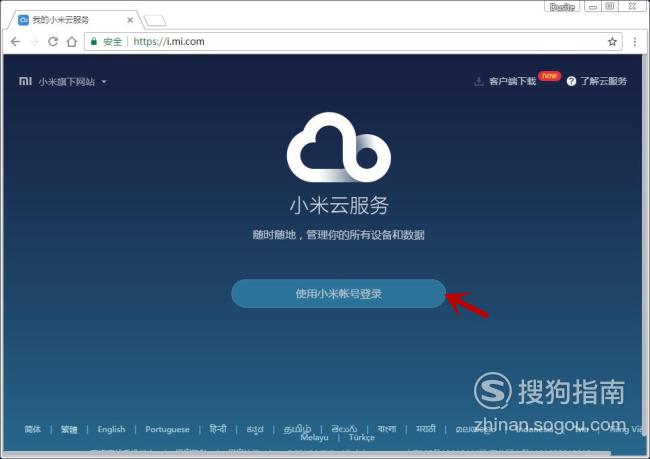Click the Mi logo in header
The height and width of the screenshot is (459, 650).
[x=25, y=81]
